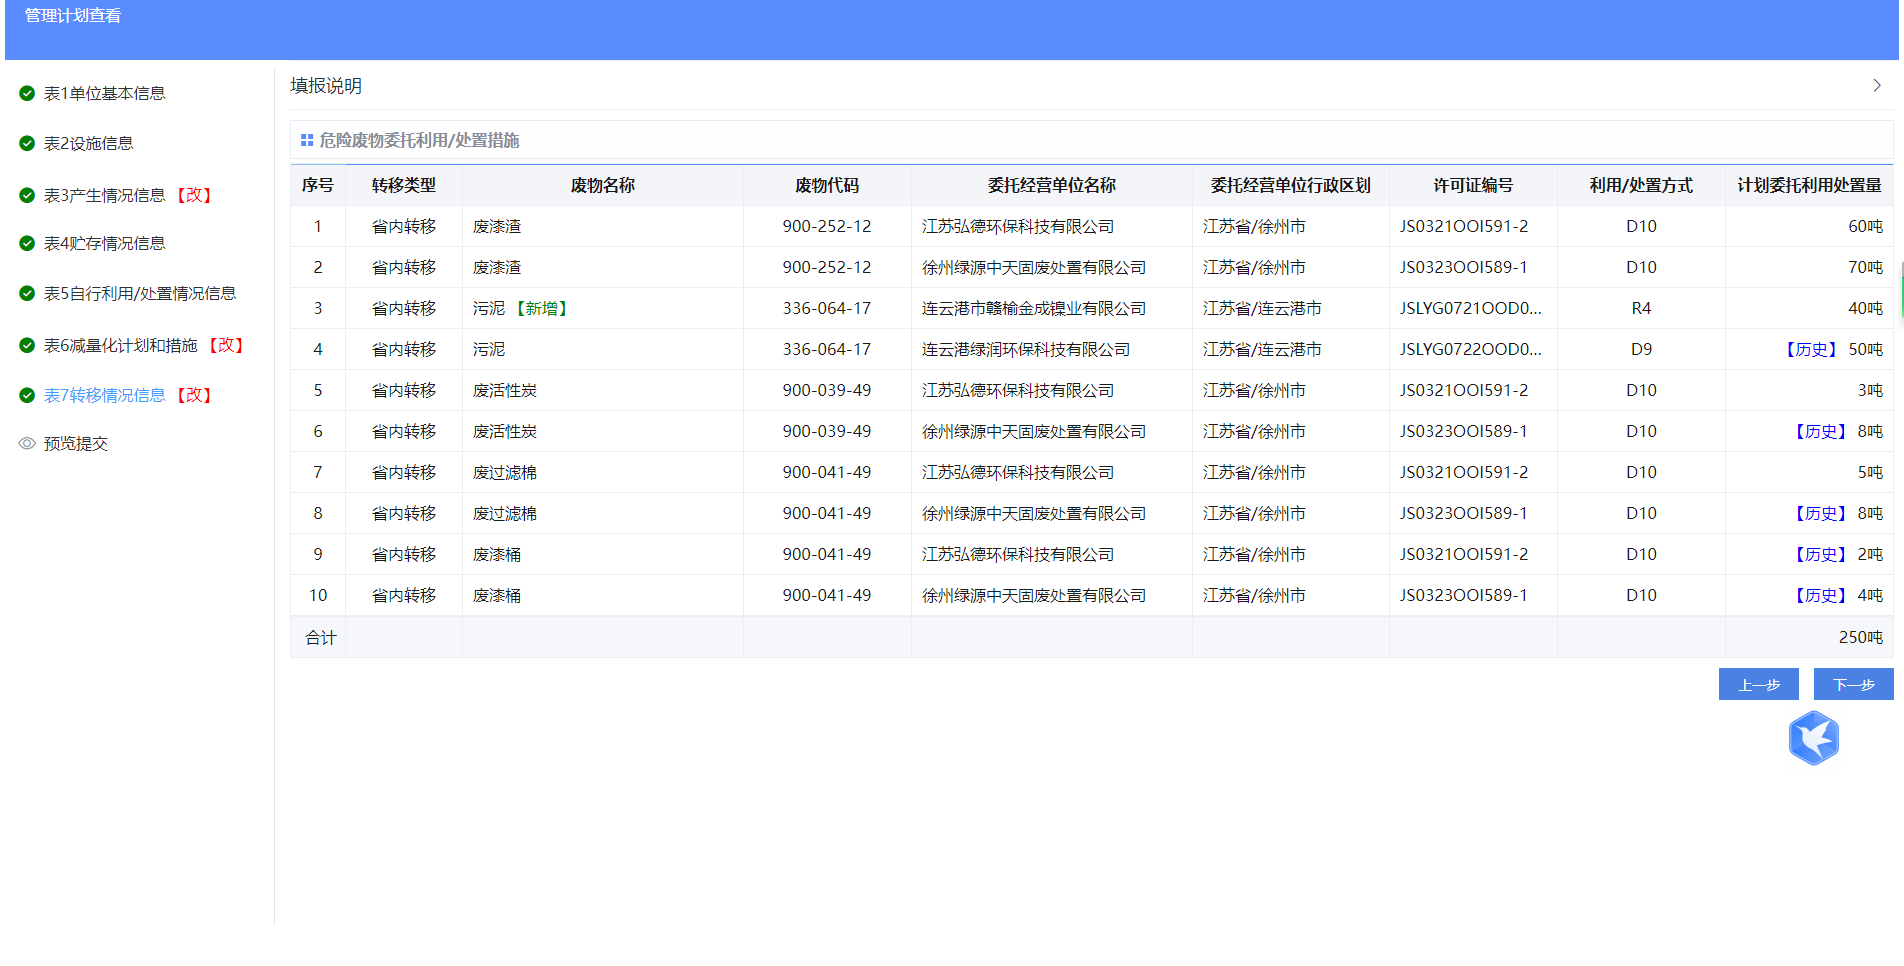Click permit JSLYG0721OOD0... in row 3

[x=1470, y=308]
